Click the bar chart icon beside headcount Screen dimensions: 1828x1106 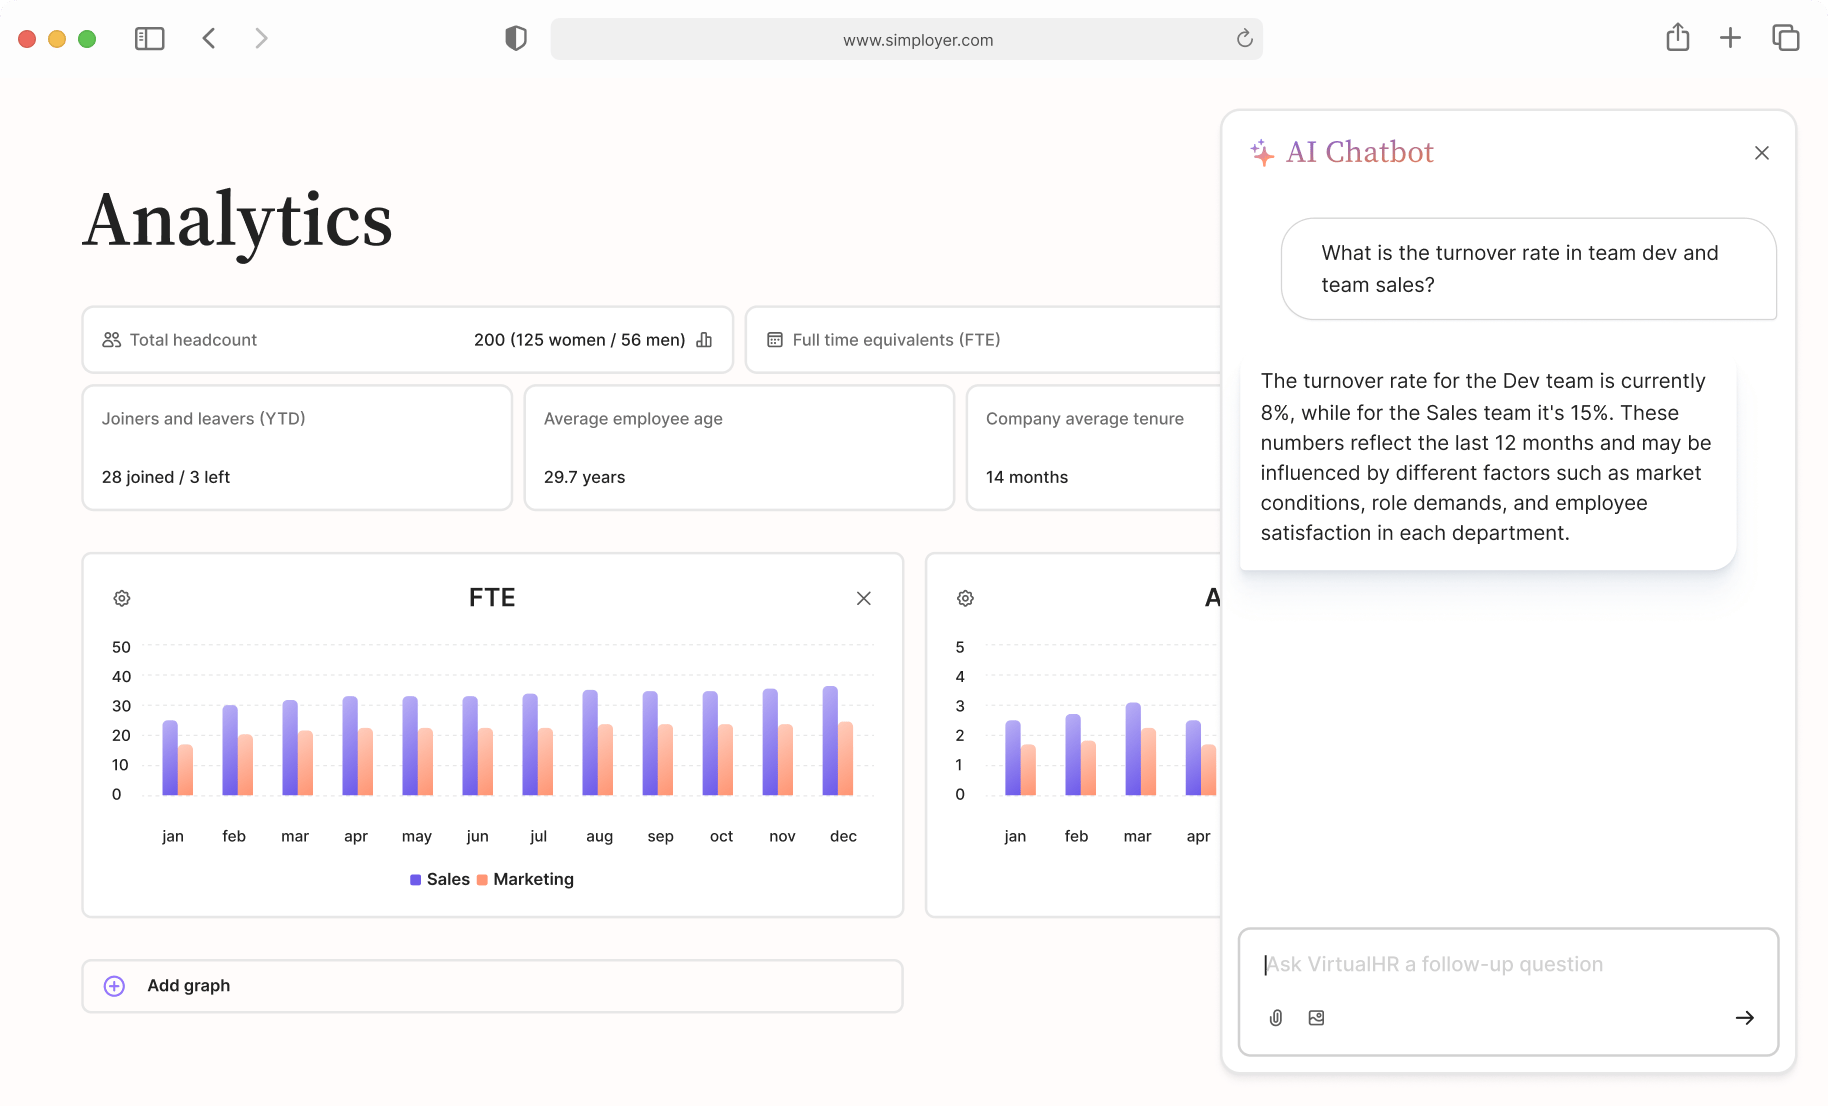pyautogui.click(x=704, y=340)
